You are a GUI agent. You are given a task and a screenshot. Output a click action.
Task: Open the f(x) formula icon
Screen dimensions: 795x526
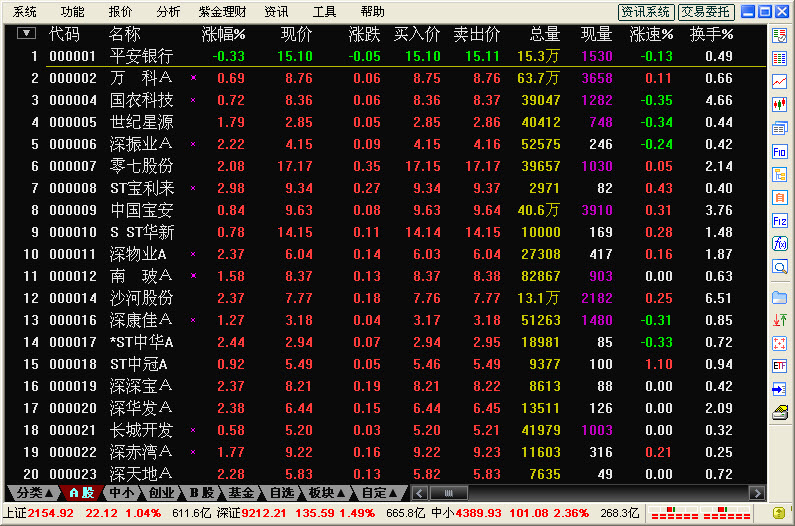click(x=779, y=244)
